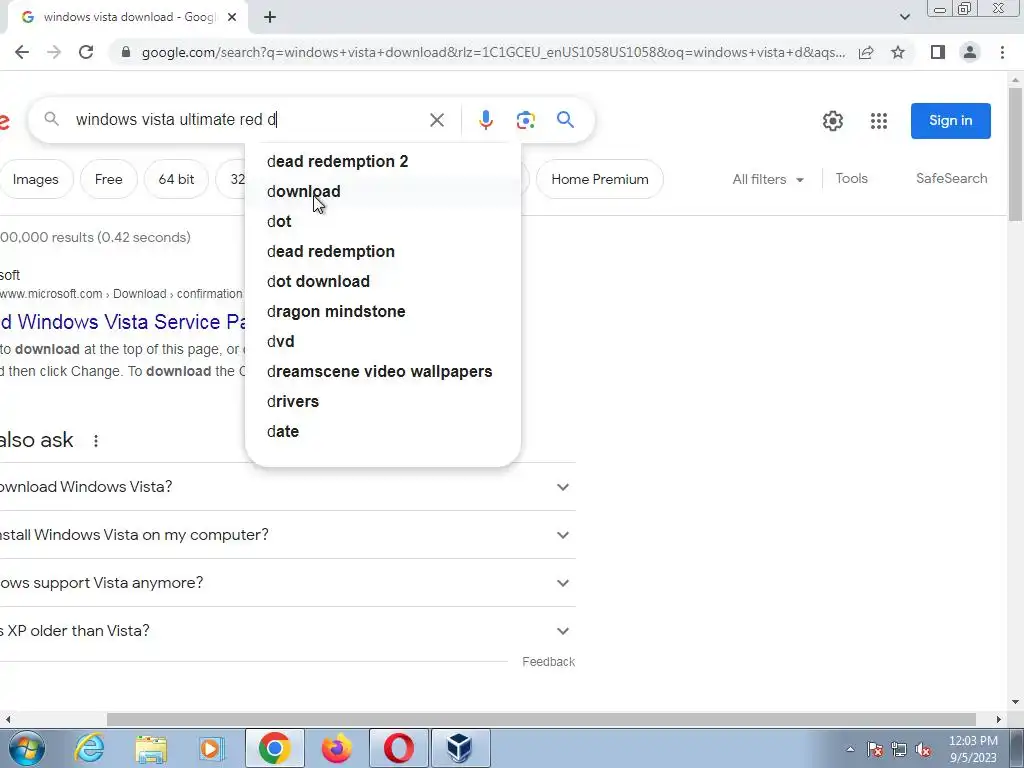Apply the 64 bit filter chip

(176, 179)
